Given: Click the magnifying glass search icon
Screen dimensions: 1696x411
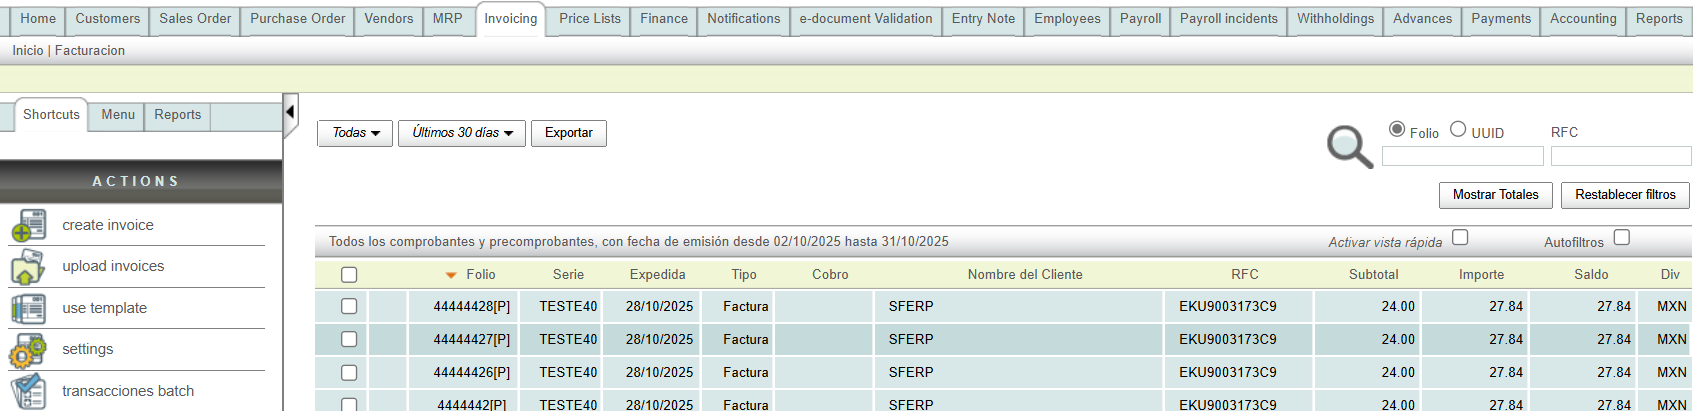Looking at the screenshot, I should click(1349, 147).
